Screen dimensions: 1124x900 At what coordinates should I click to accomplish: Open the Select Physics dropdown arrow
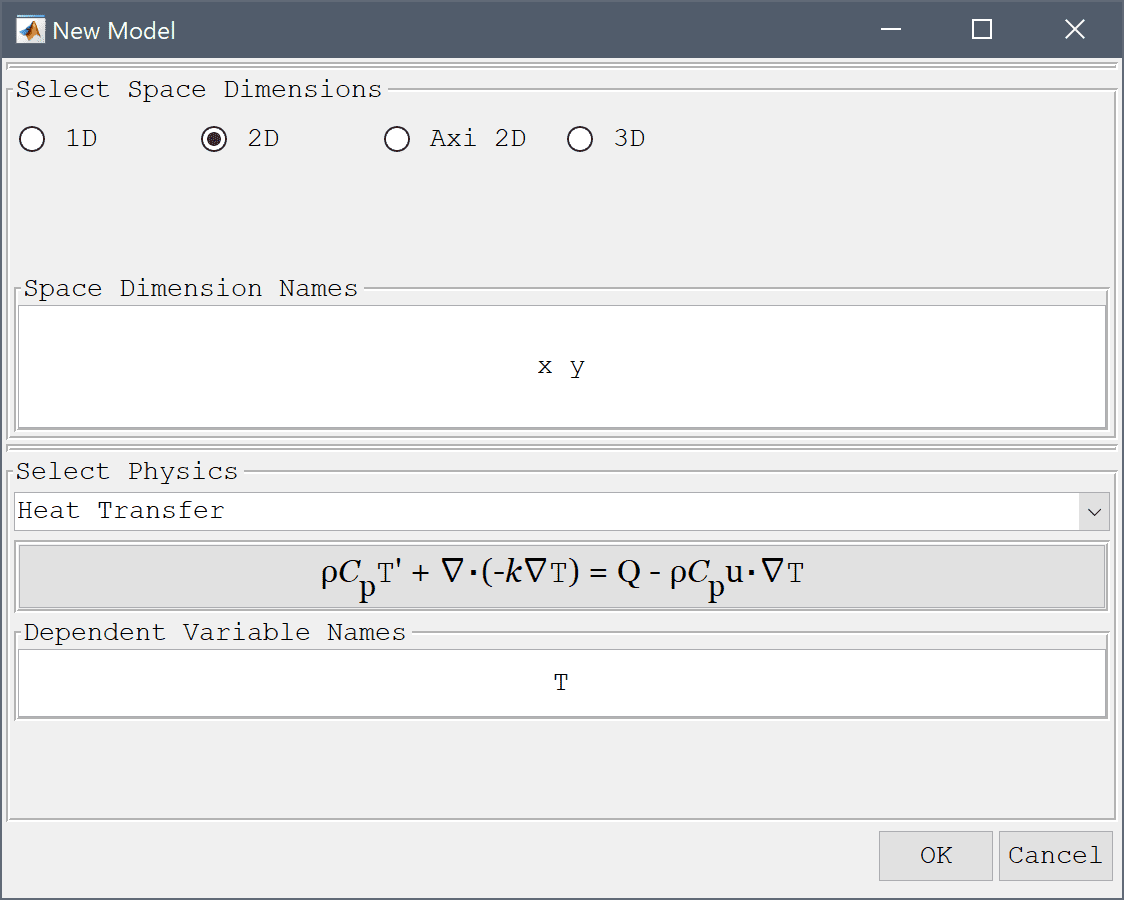click(x=1094, y=512)
